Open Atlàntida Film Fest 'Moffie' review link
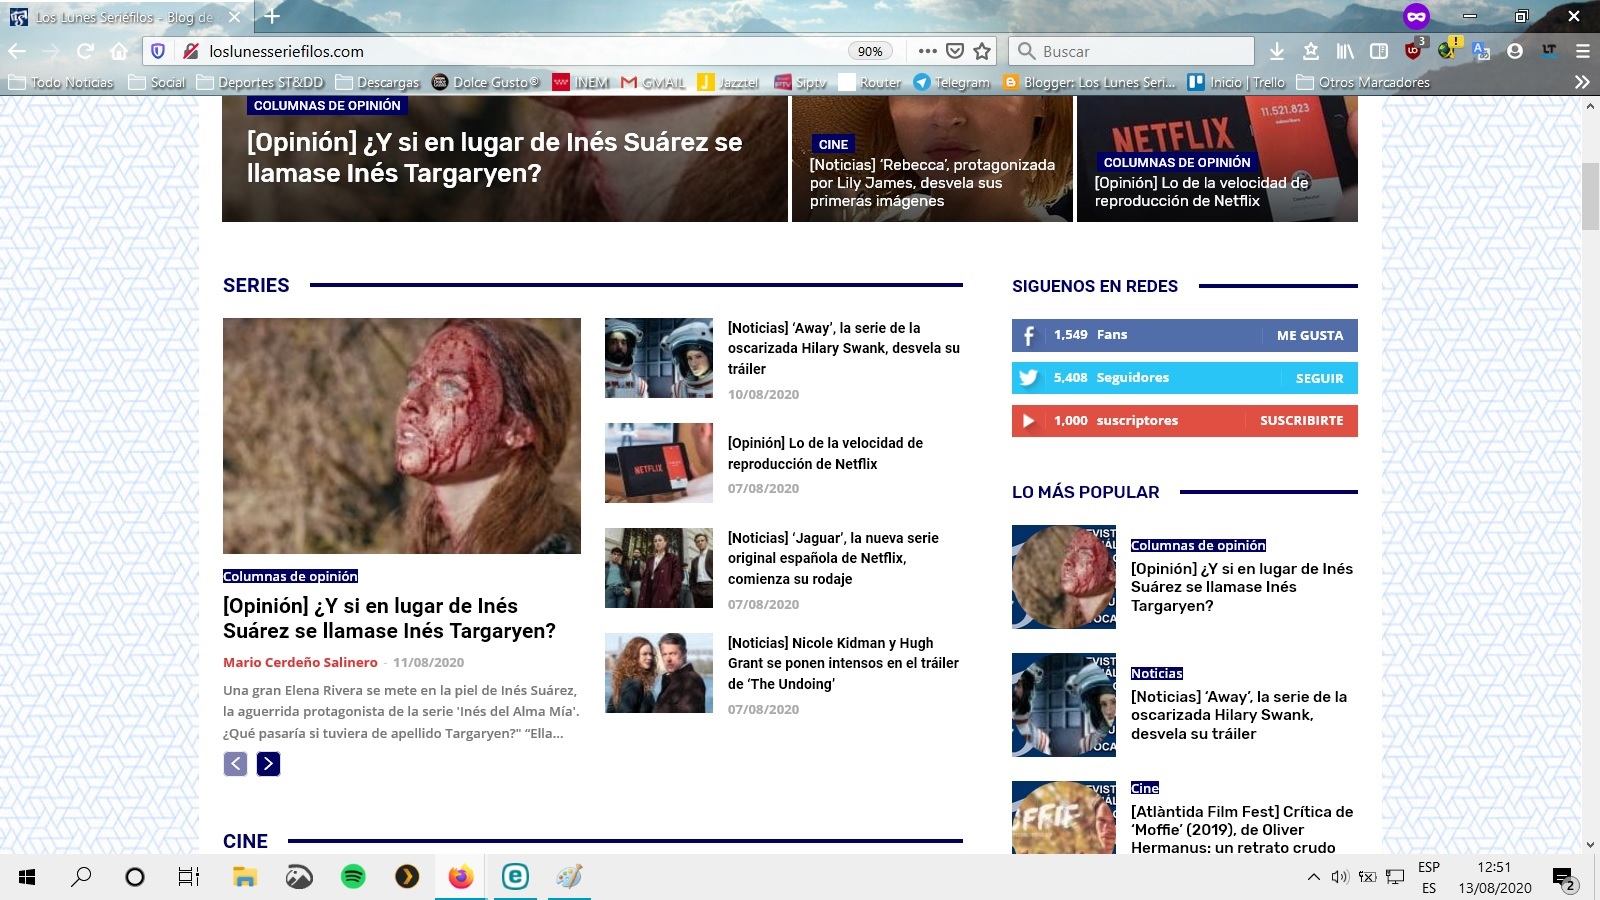 click(1242, 830)
